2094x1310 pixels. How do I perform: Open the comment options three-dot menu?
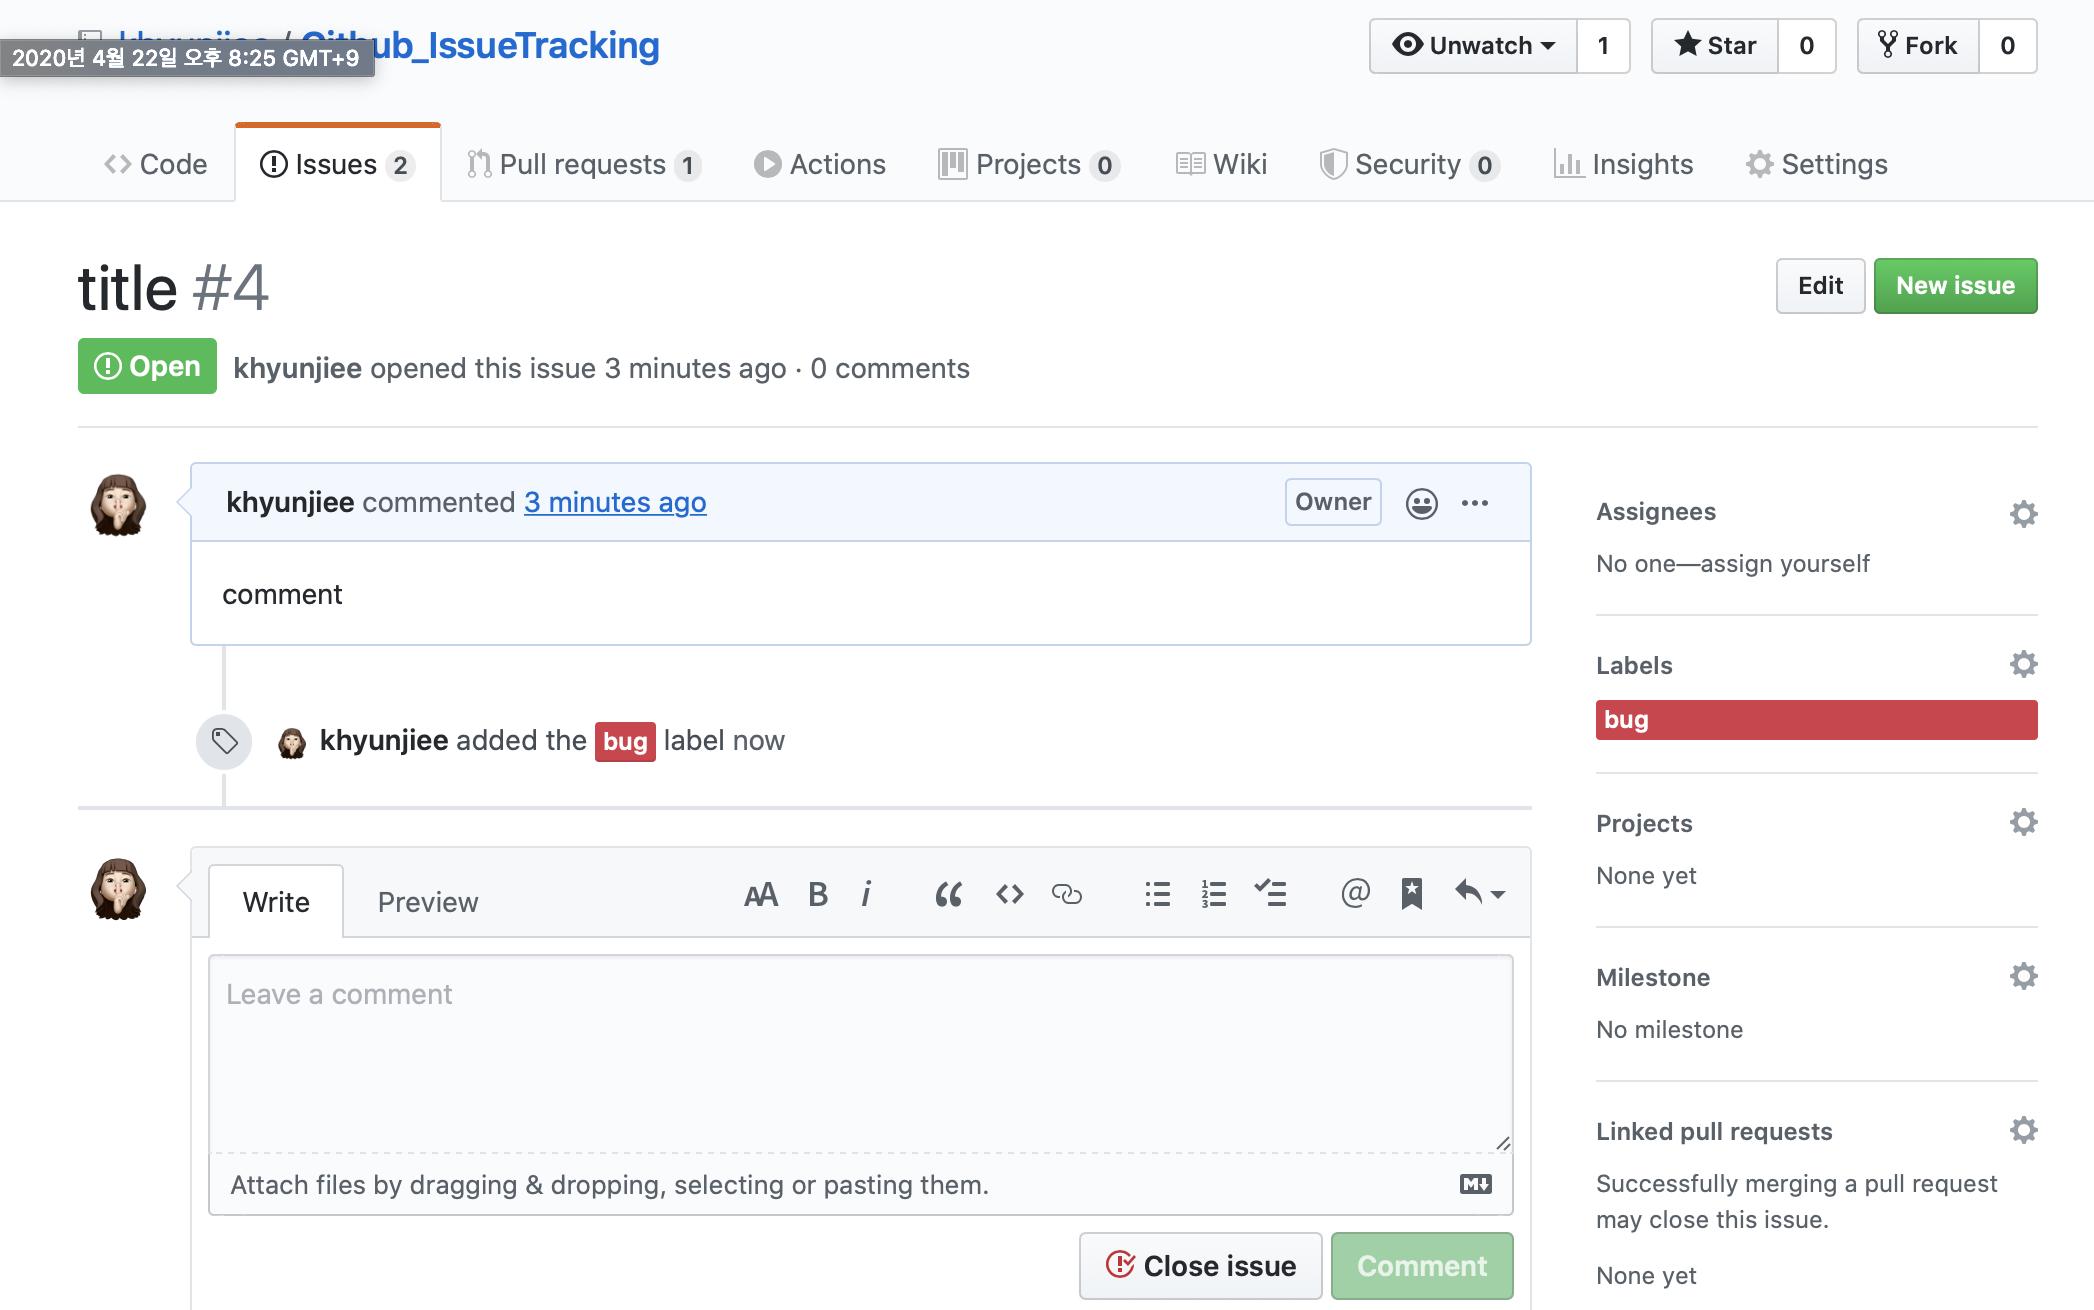click(1475, 503)
